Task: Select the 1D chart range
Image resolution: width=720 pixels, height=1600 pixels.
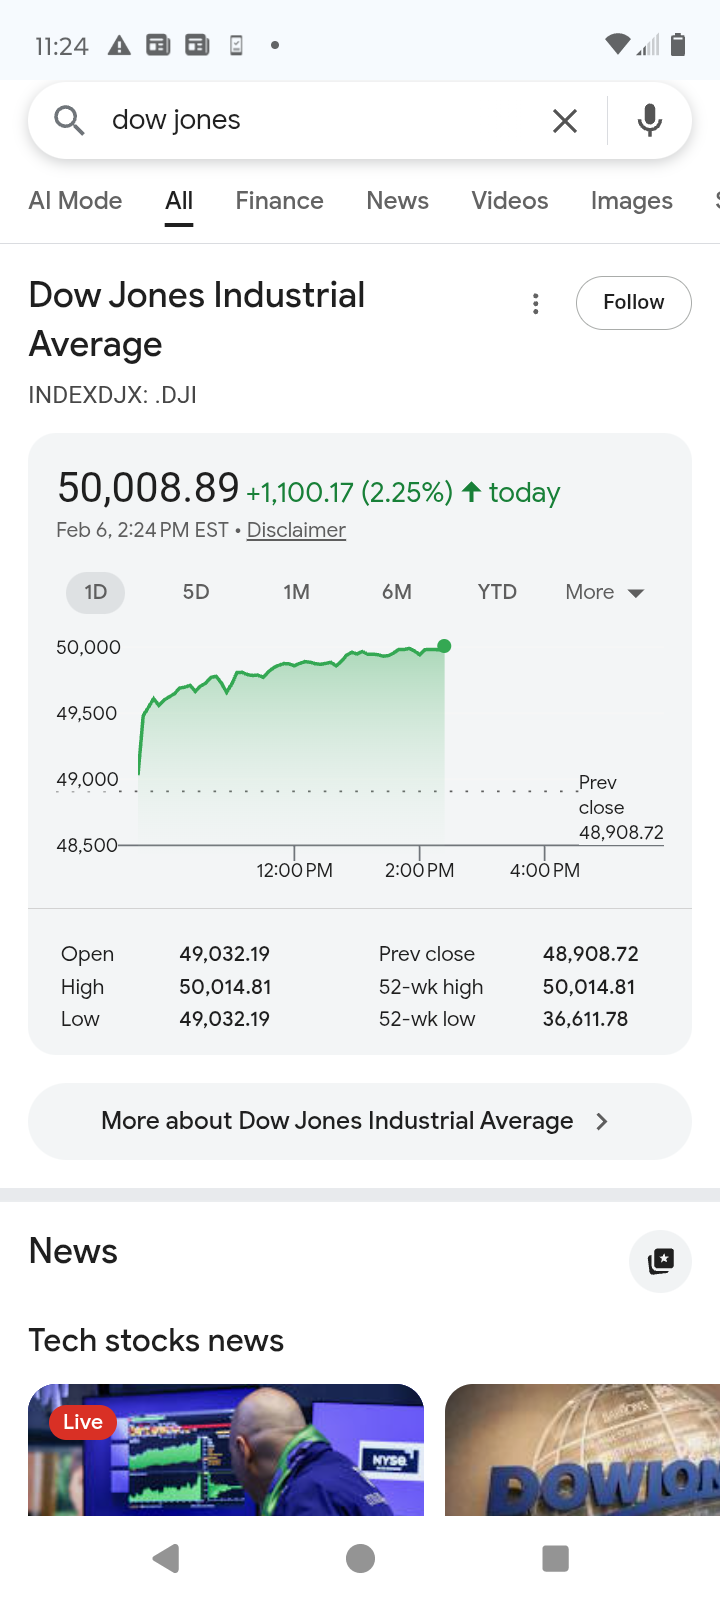Action: [x=95, y=592]
